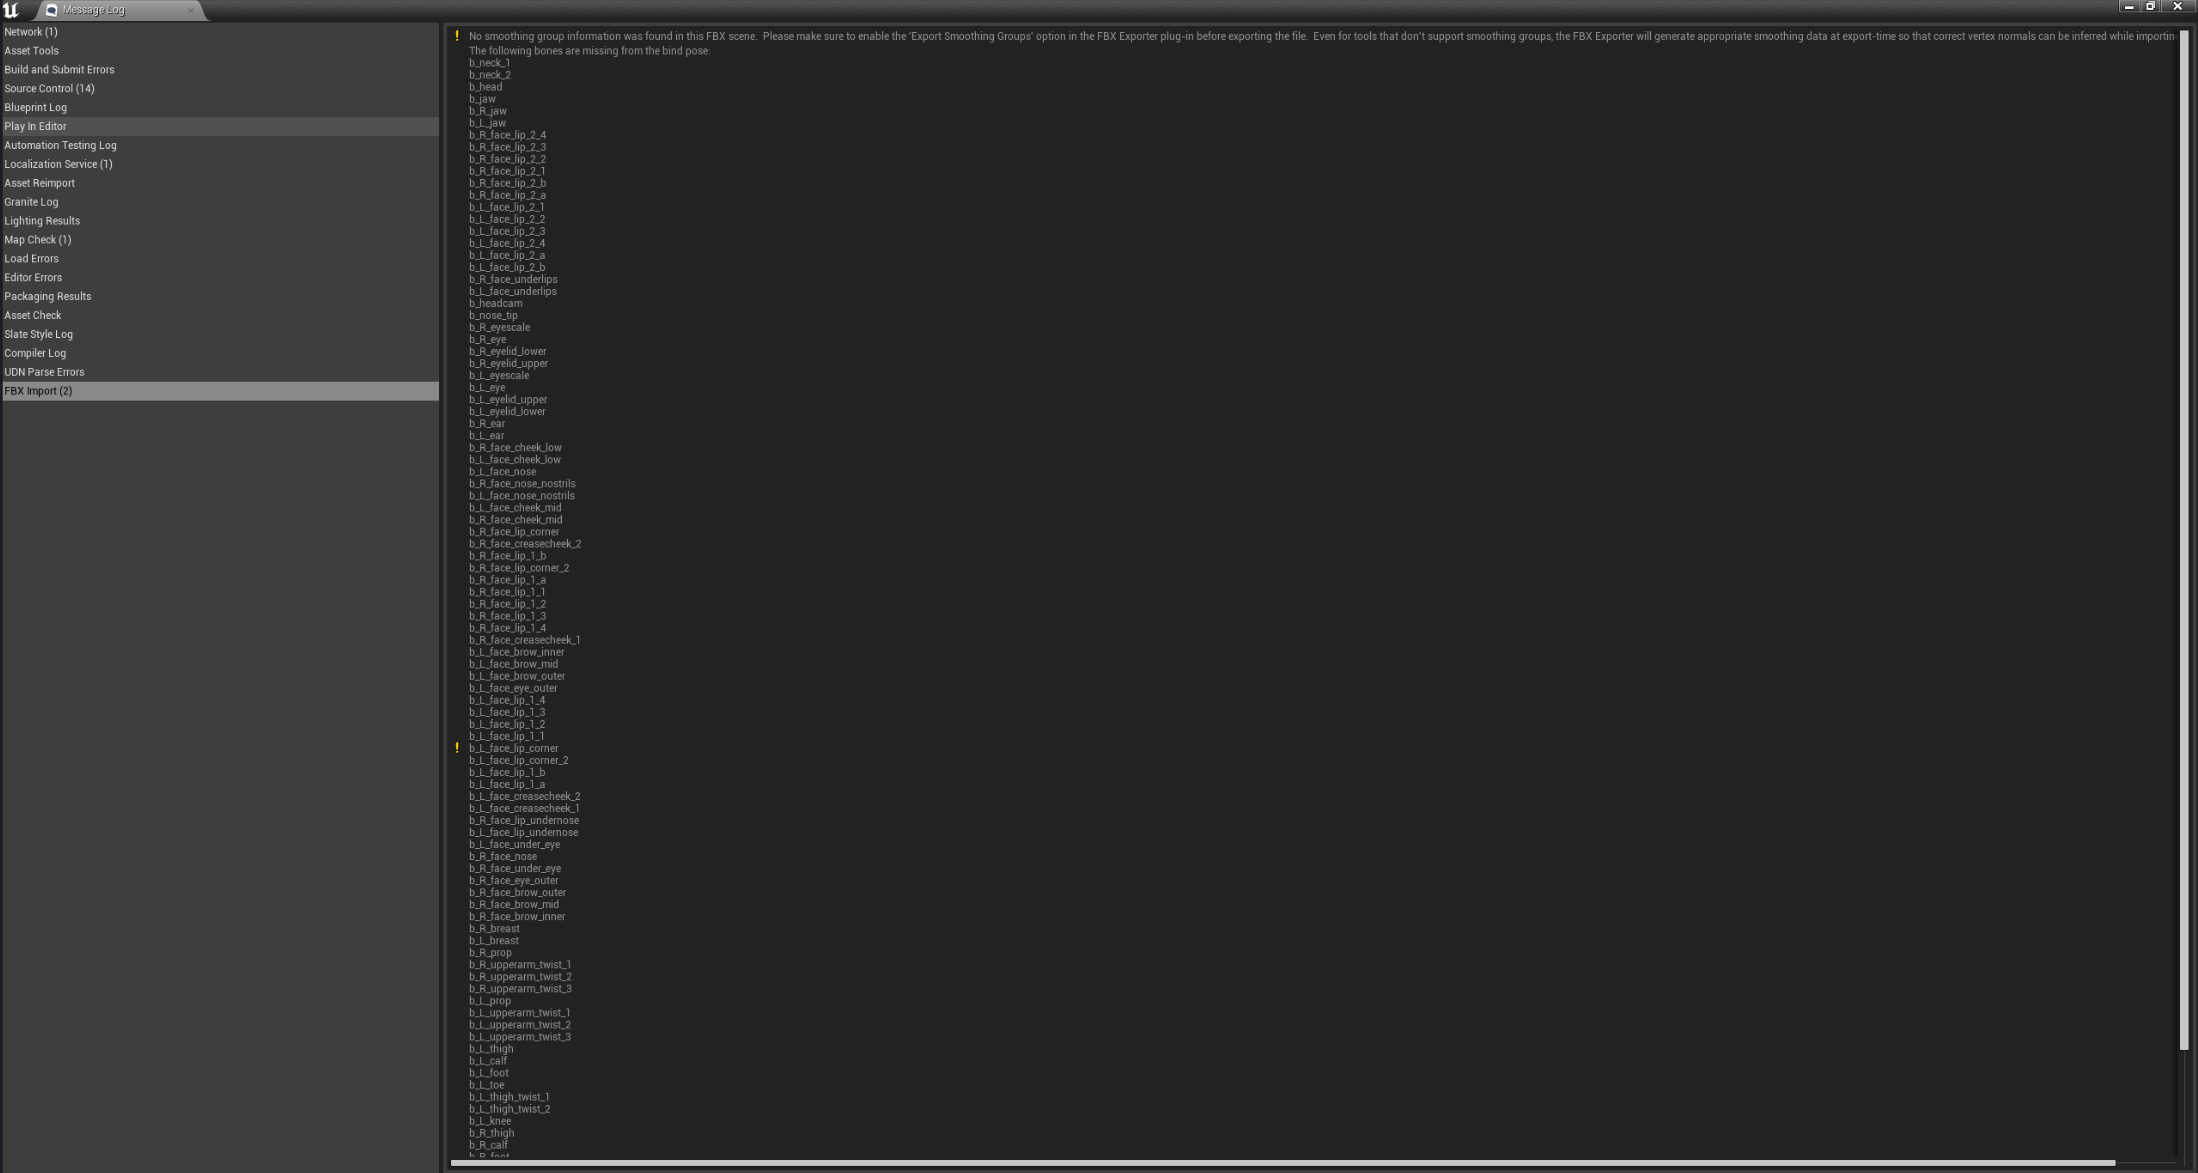Image resolution: width=2198 pixels, height=1173 pixels.
Task: Restore the window using title bar button
Action: [x=2151, y=7]
